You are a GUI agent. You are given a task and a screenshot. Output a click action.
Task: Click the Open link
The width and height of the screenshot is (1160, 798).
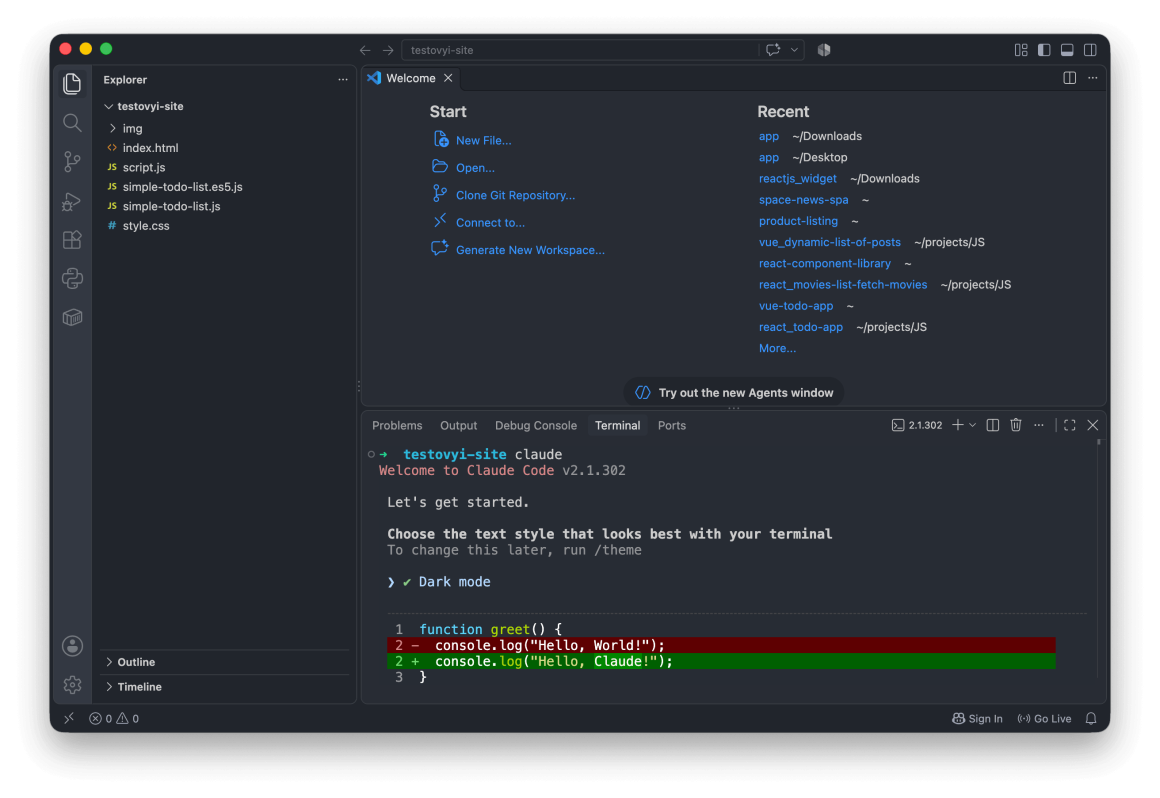475,167
